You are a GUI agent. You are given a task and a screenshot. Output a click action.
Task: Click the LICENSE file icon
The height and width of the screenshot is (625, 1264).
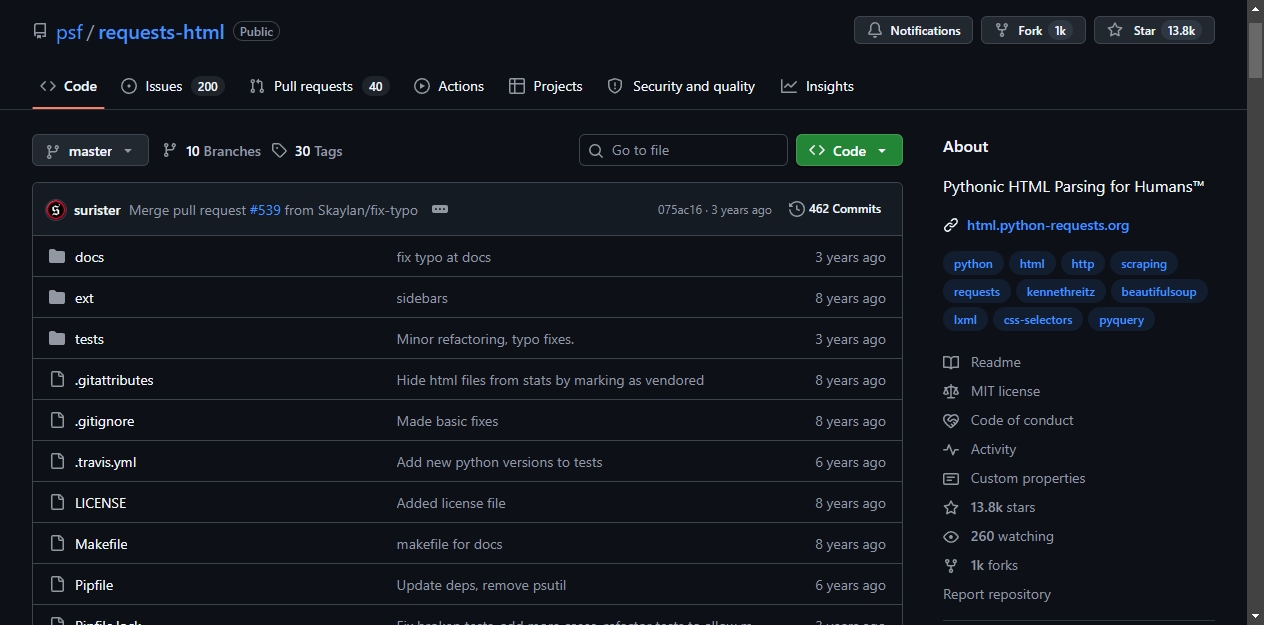pyautogui.click(x=57, y=503)
